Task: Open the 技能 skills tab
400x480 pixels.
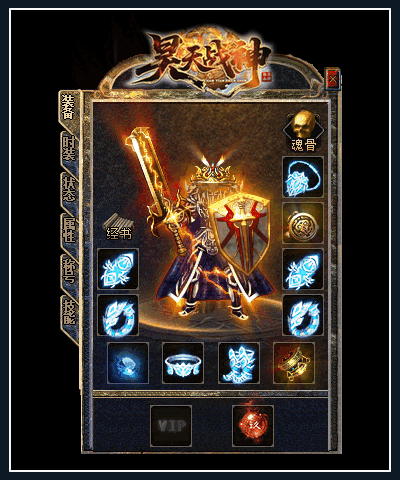Action: (69, 312)
